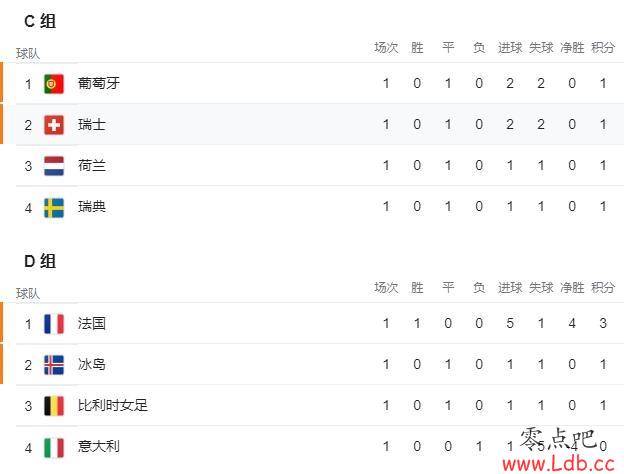Viewport: 624px width, 474px height.
Task: Open the 荷兰 team name
Action: [92, 166]
